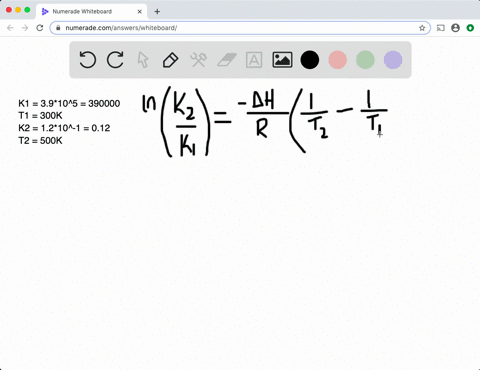Viewport: 480px width, 370px height.
Task: Click the T1 = 300K text line
Action: (40, 116)
